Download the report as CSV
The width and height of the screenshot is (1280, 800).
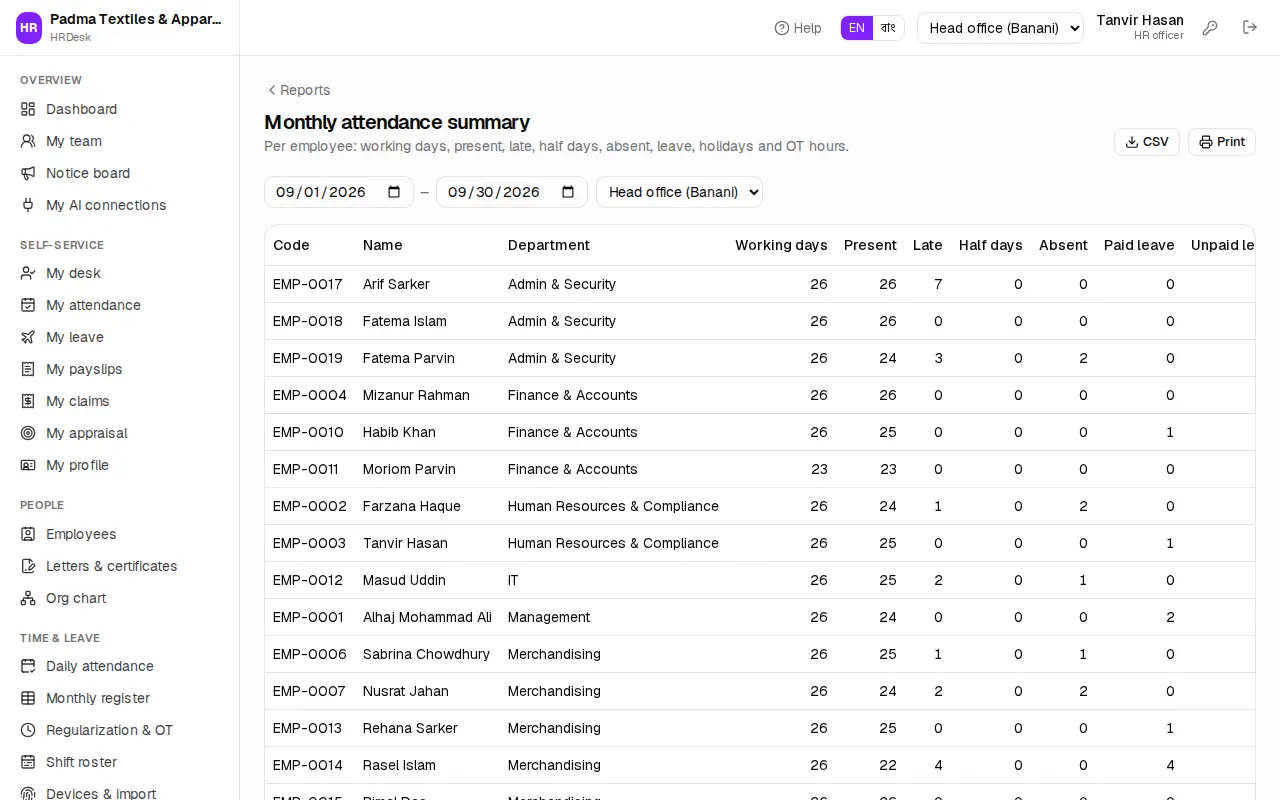1147,142
